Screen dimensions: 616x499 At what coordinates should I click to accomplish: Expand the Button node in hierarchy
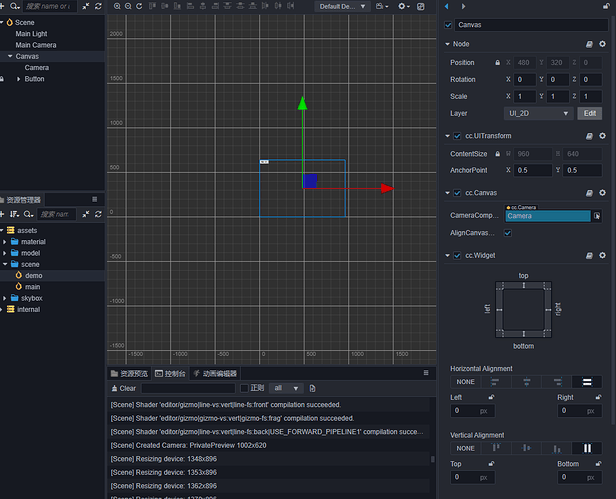[17, 79]
